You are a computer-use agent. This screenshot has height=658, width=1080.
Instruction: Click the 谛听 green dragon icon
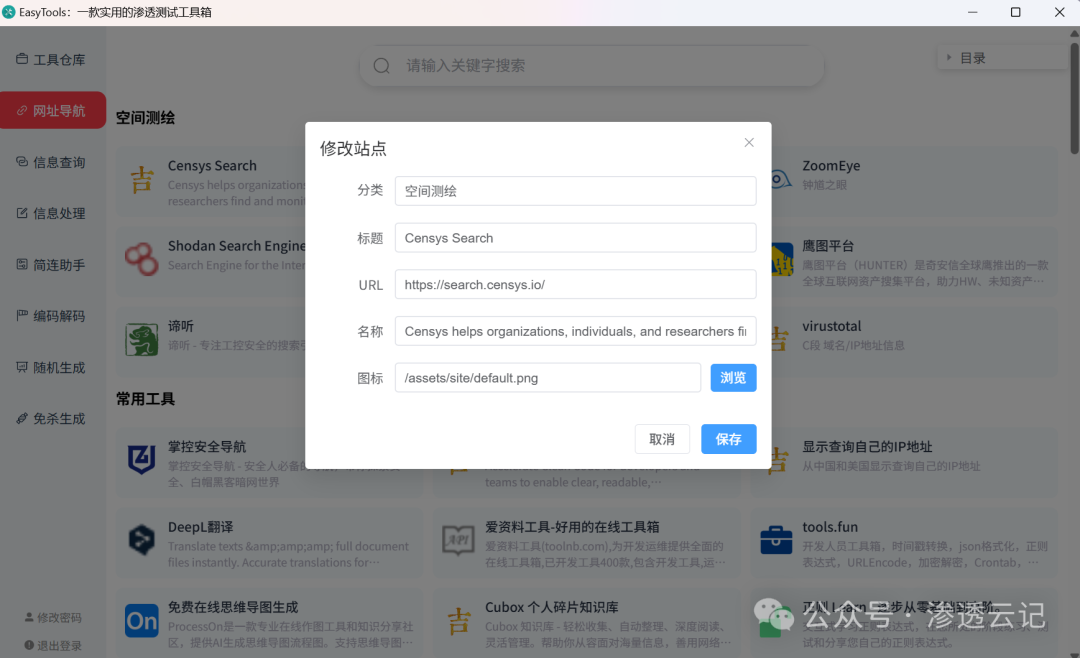tap(142, 340)
